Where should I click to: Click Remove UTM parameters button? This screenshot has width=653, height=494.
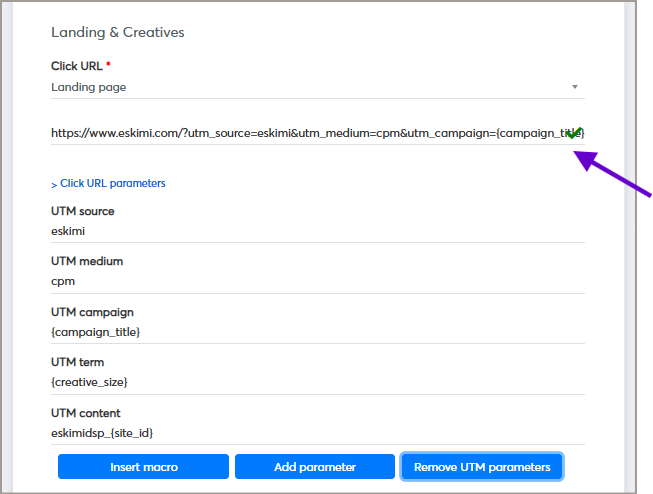[482, 467]
